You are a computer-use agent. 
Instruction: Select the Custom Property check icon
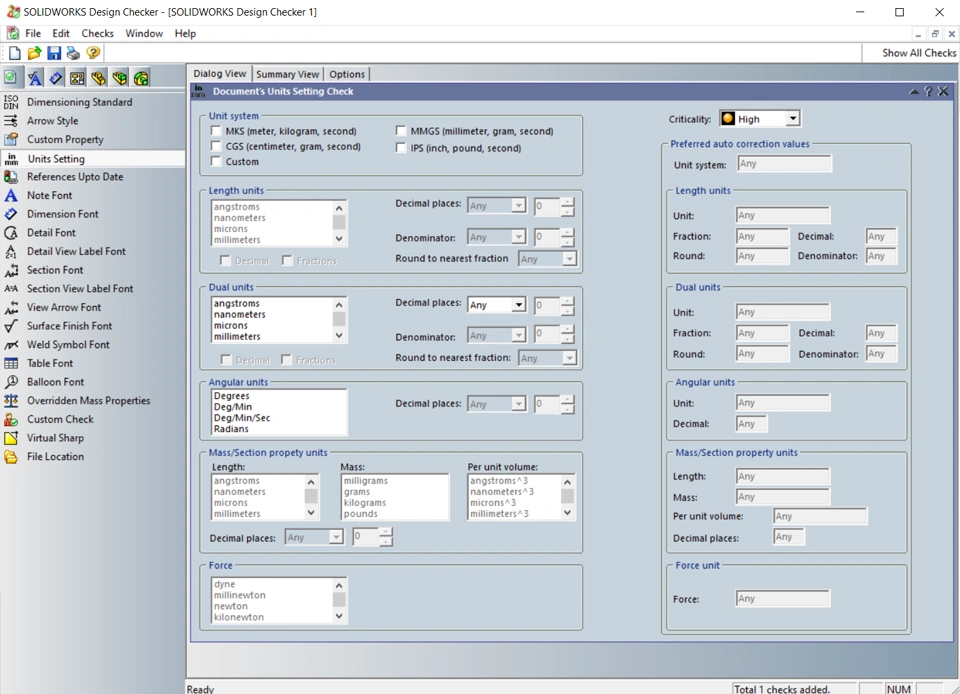[x=11, y=140]
